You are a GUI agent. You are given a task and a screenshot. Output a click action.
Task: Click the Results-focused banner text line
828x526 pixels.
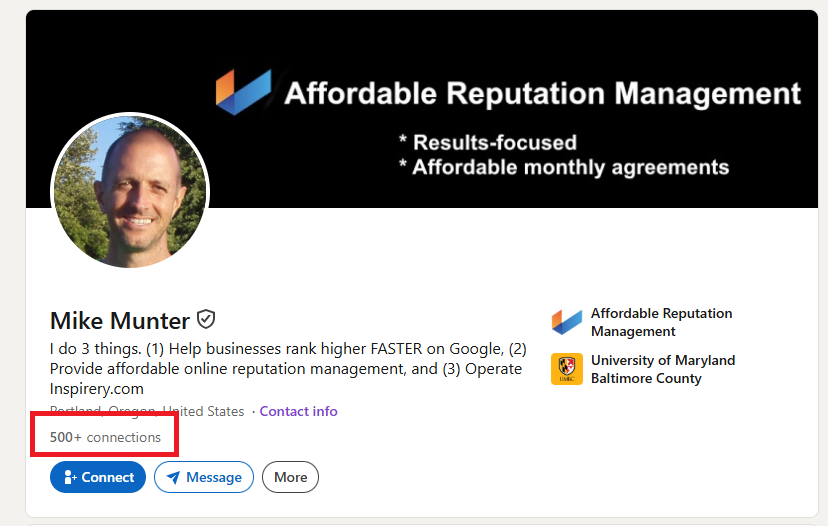click(487, 143)
